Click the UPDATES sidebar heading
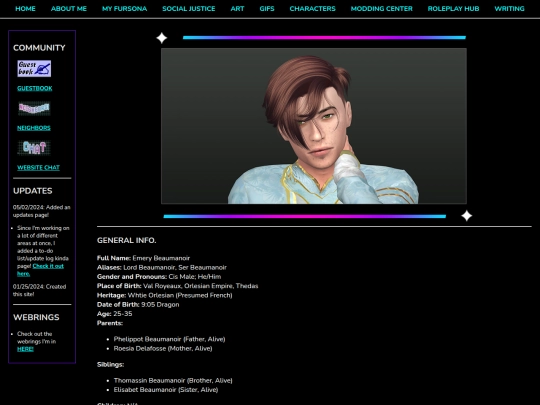540x405 pixels. pos(33,191)
